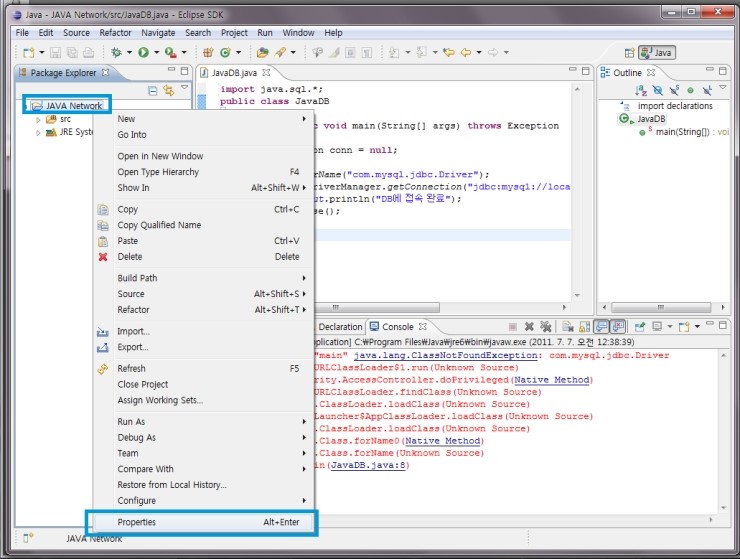Click the Terminate red square in Console
The image size is (740, 559).
click(513, 326)
